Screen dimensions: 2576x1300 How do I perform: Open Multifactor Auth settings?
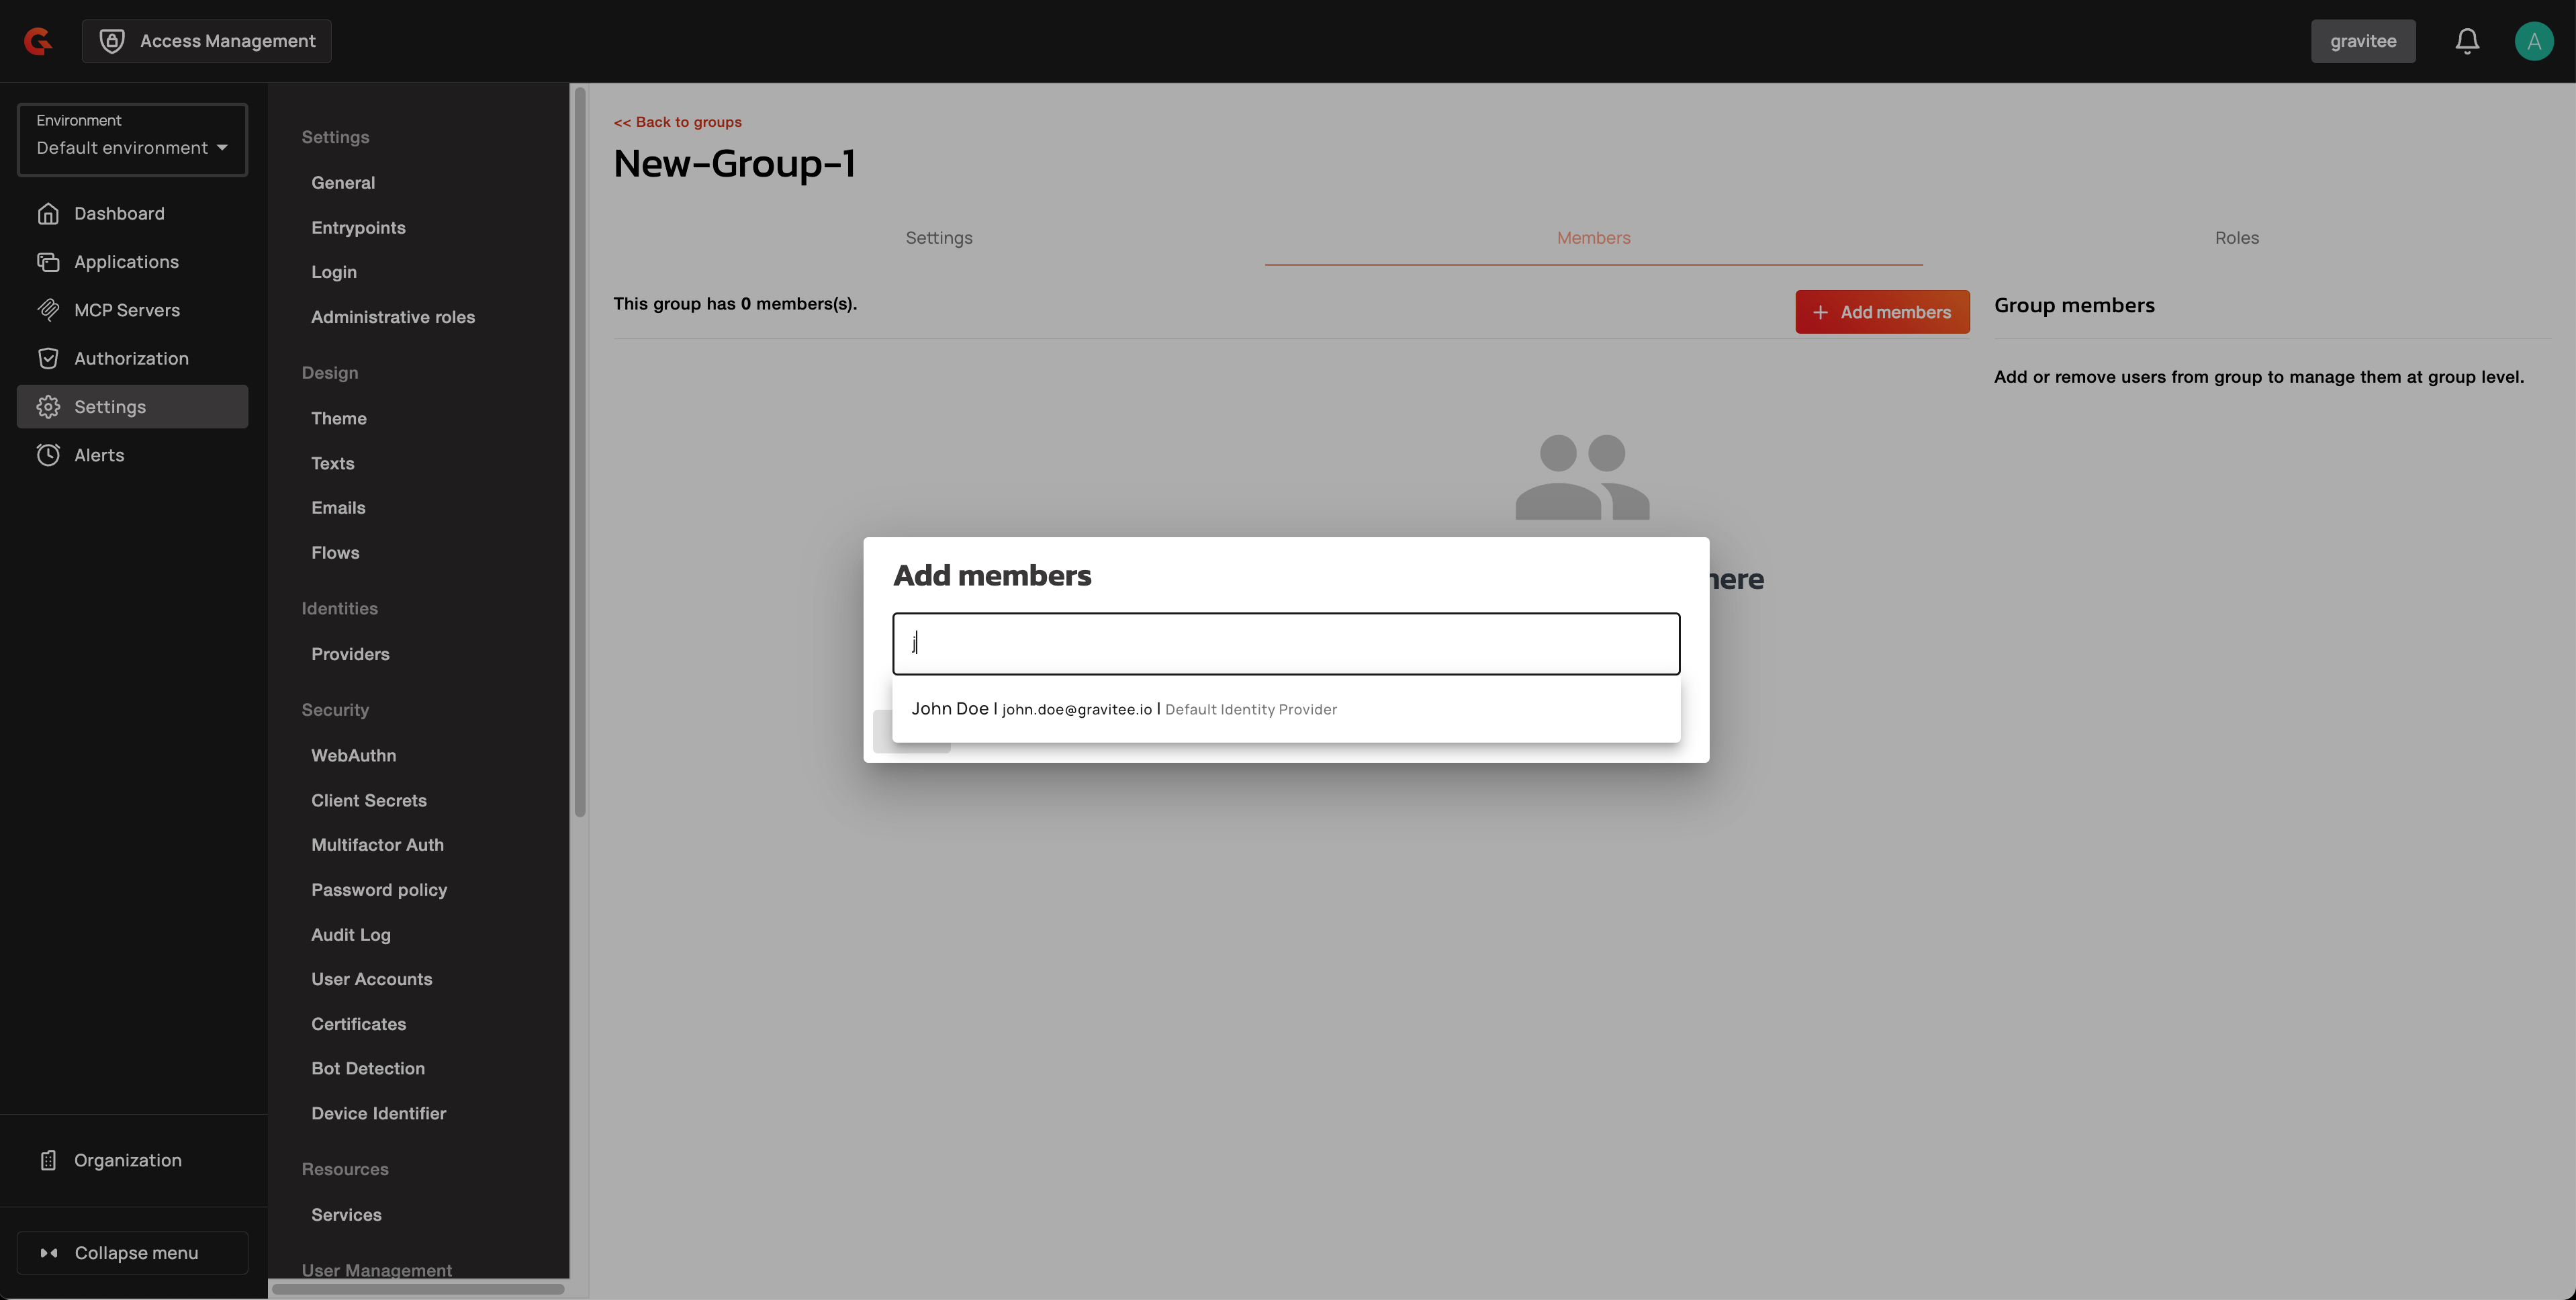pyautogui.click(x=377, y=845)
